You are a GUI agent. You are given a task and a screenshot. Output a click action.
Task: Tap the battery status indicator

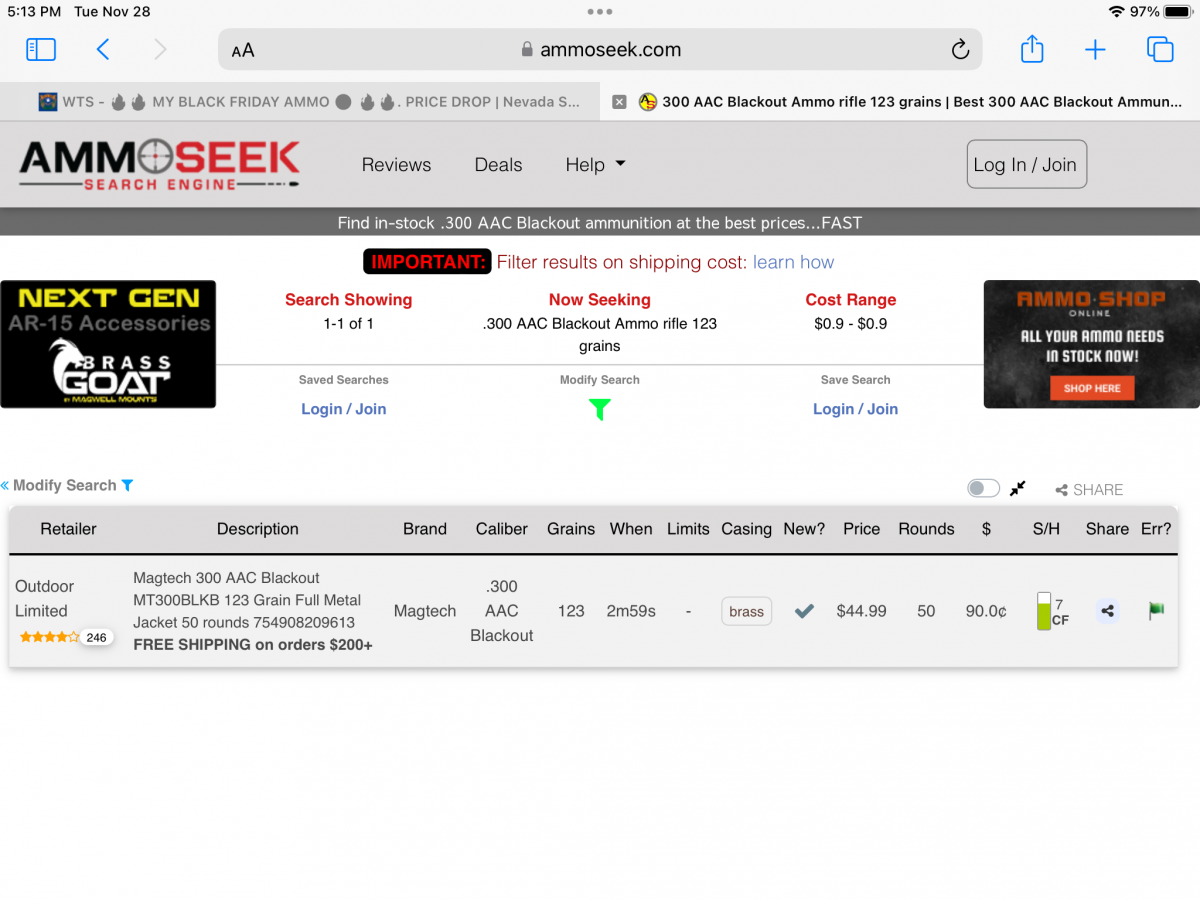point(1177,12)
